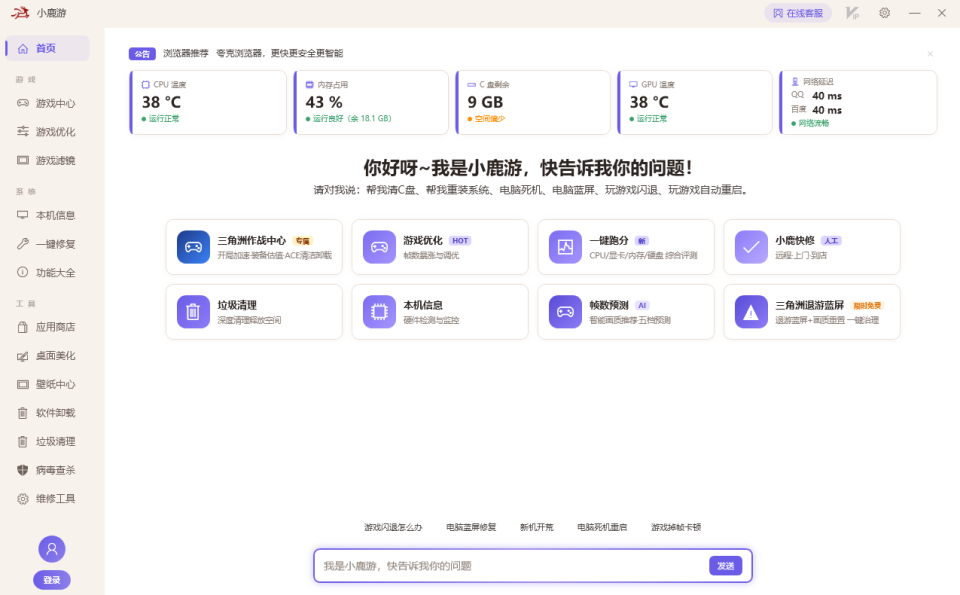Click 新机开荒 suggestion

coord(536,527)
